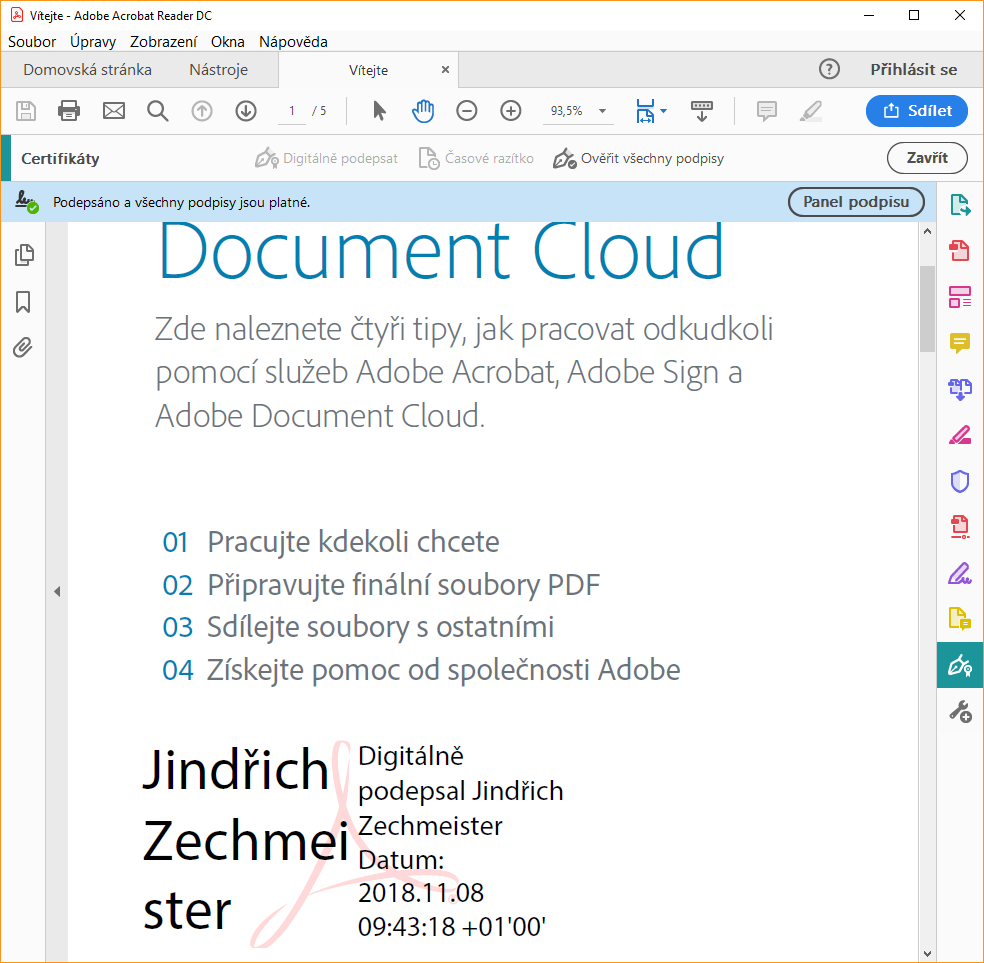
Task: Add a sticky note comment
Action: coord(766,111)
